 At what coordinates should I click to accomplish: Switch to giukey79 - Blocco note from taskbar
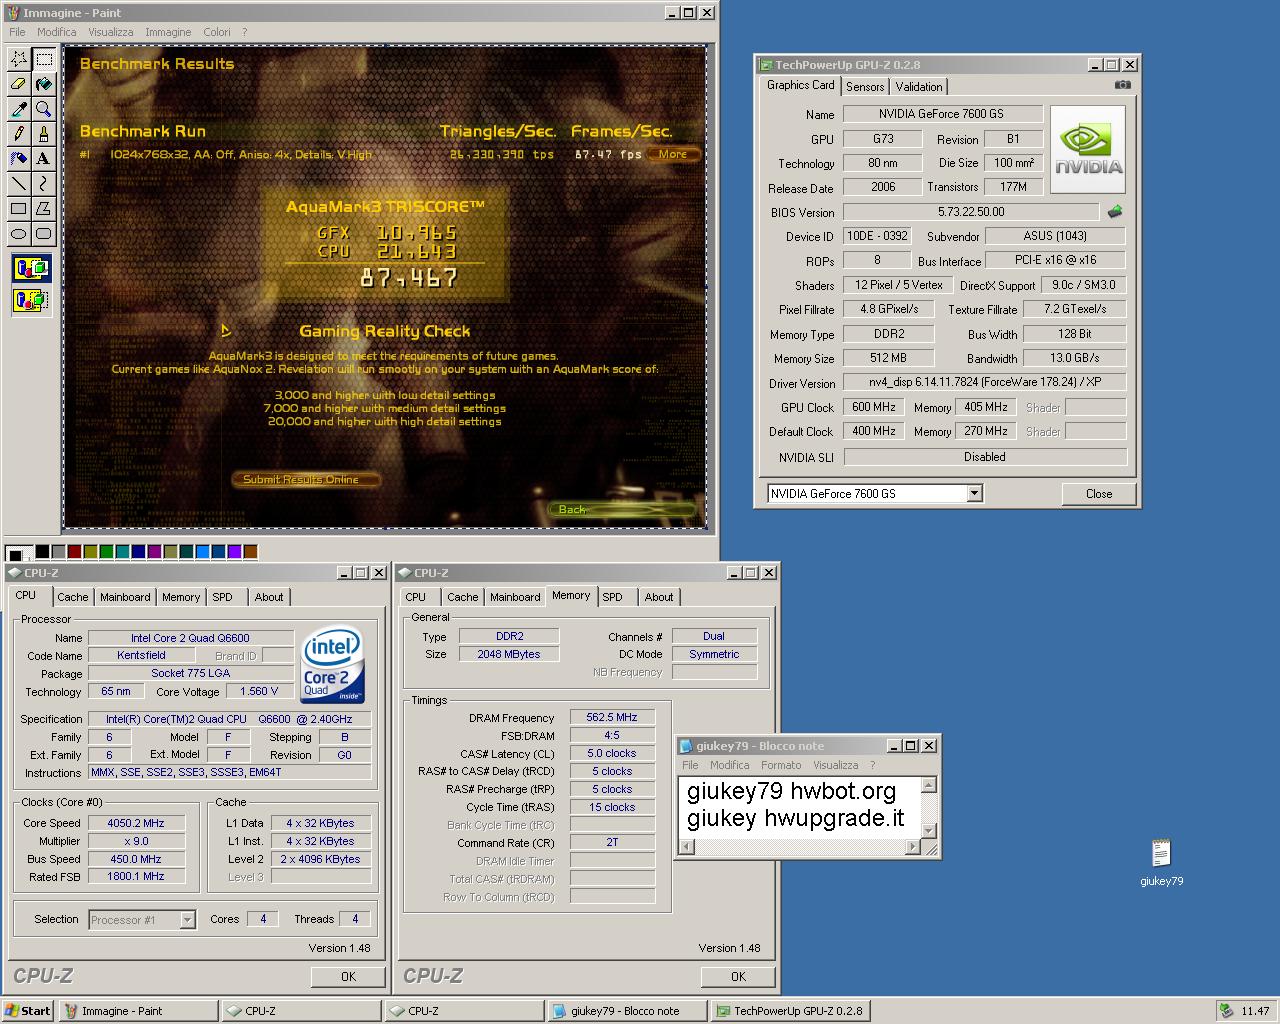627,1011
